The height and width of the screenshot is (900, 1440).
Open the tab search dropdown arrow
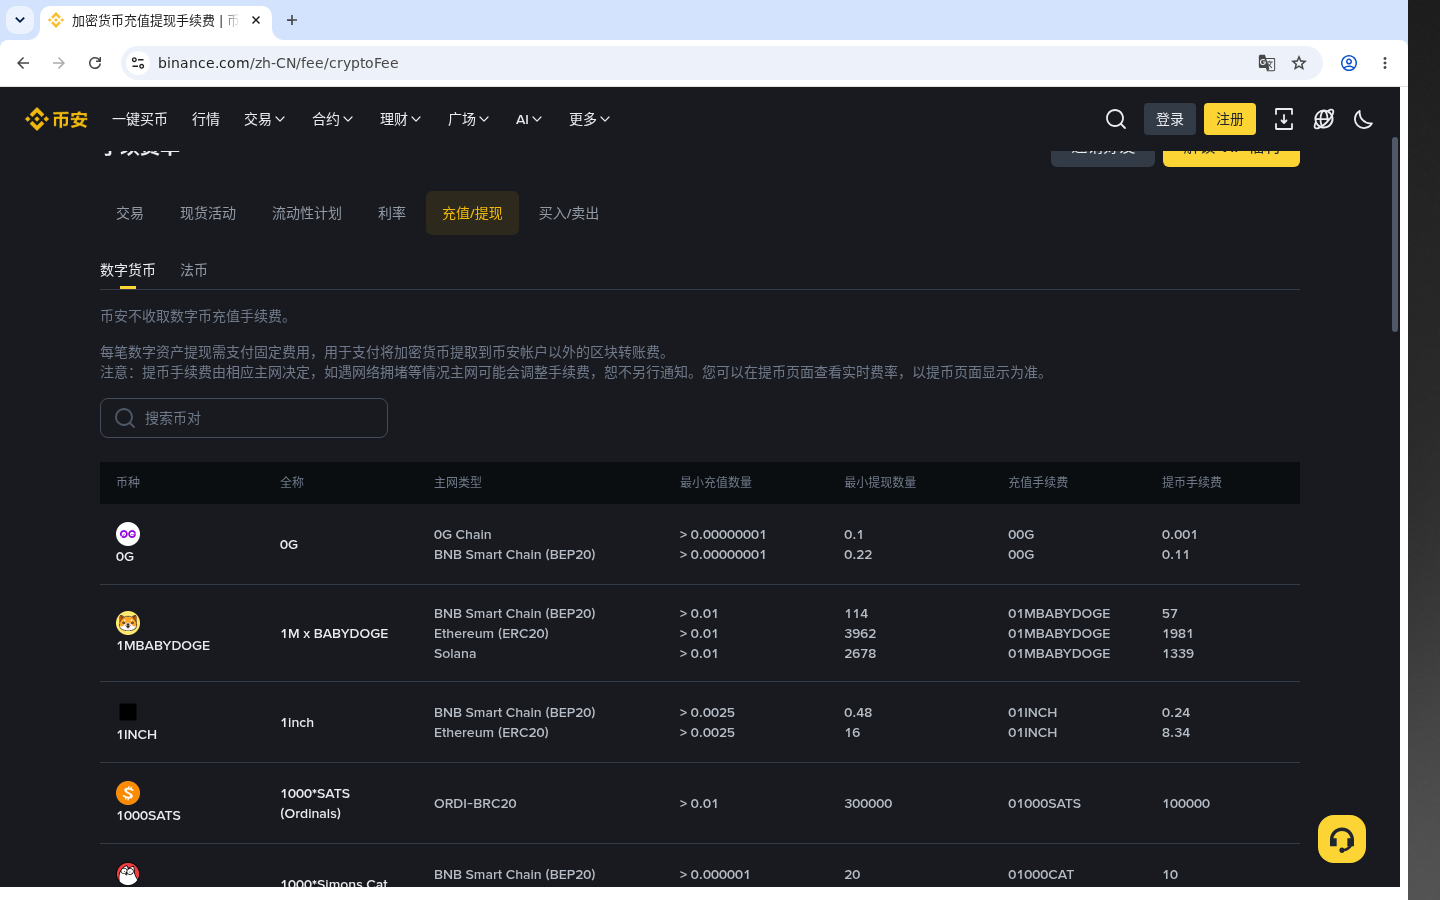[20, 20]
